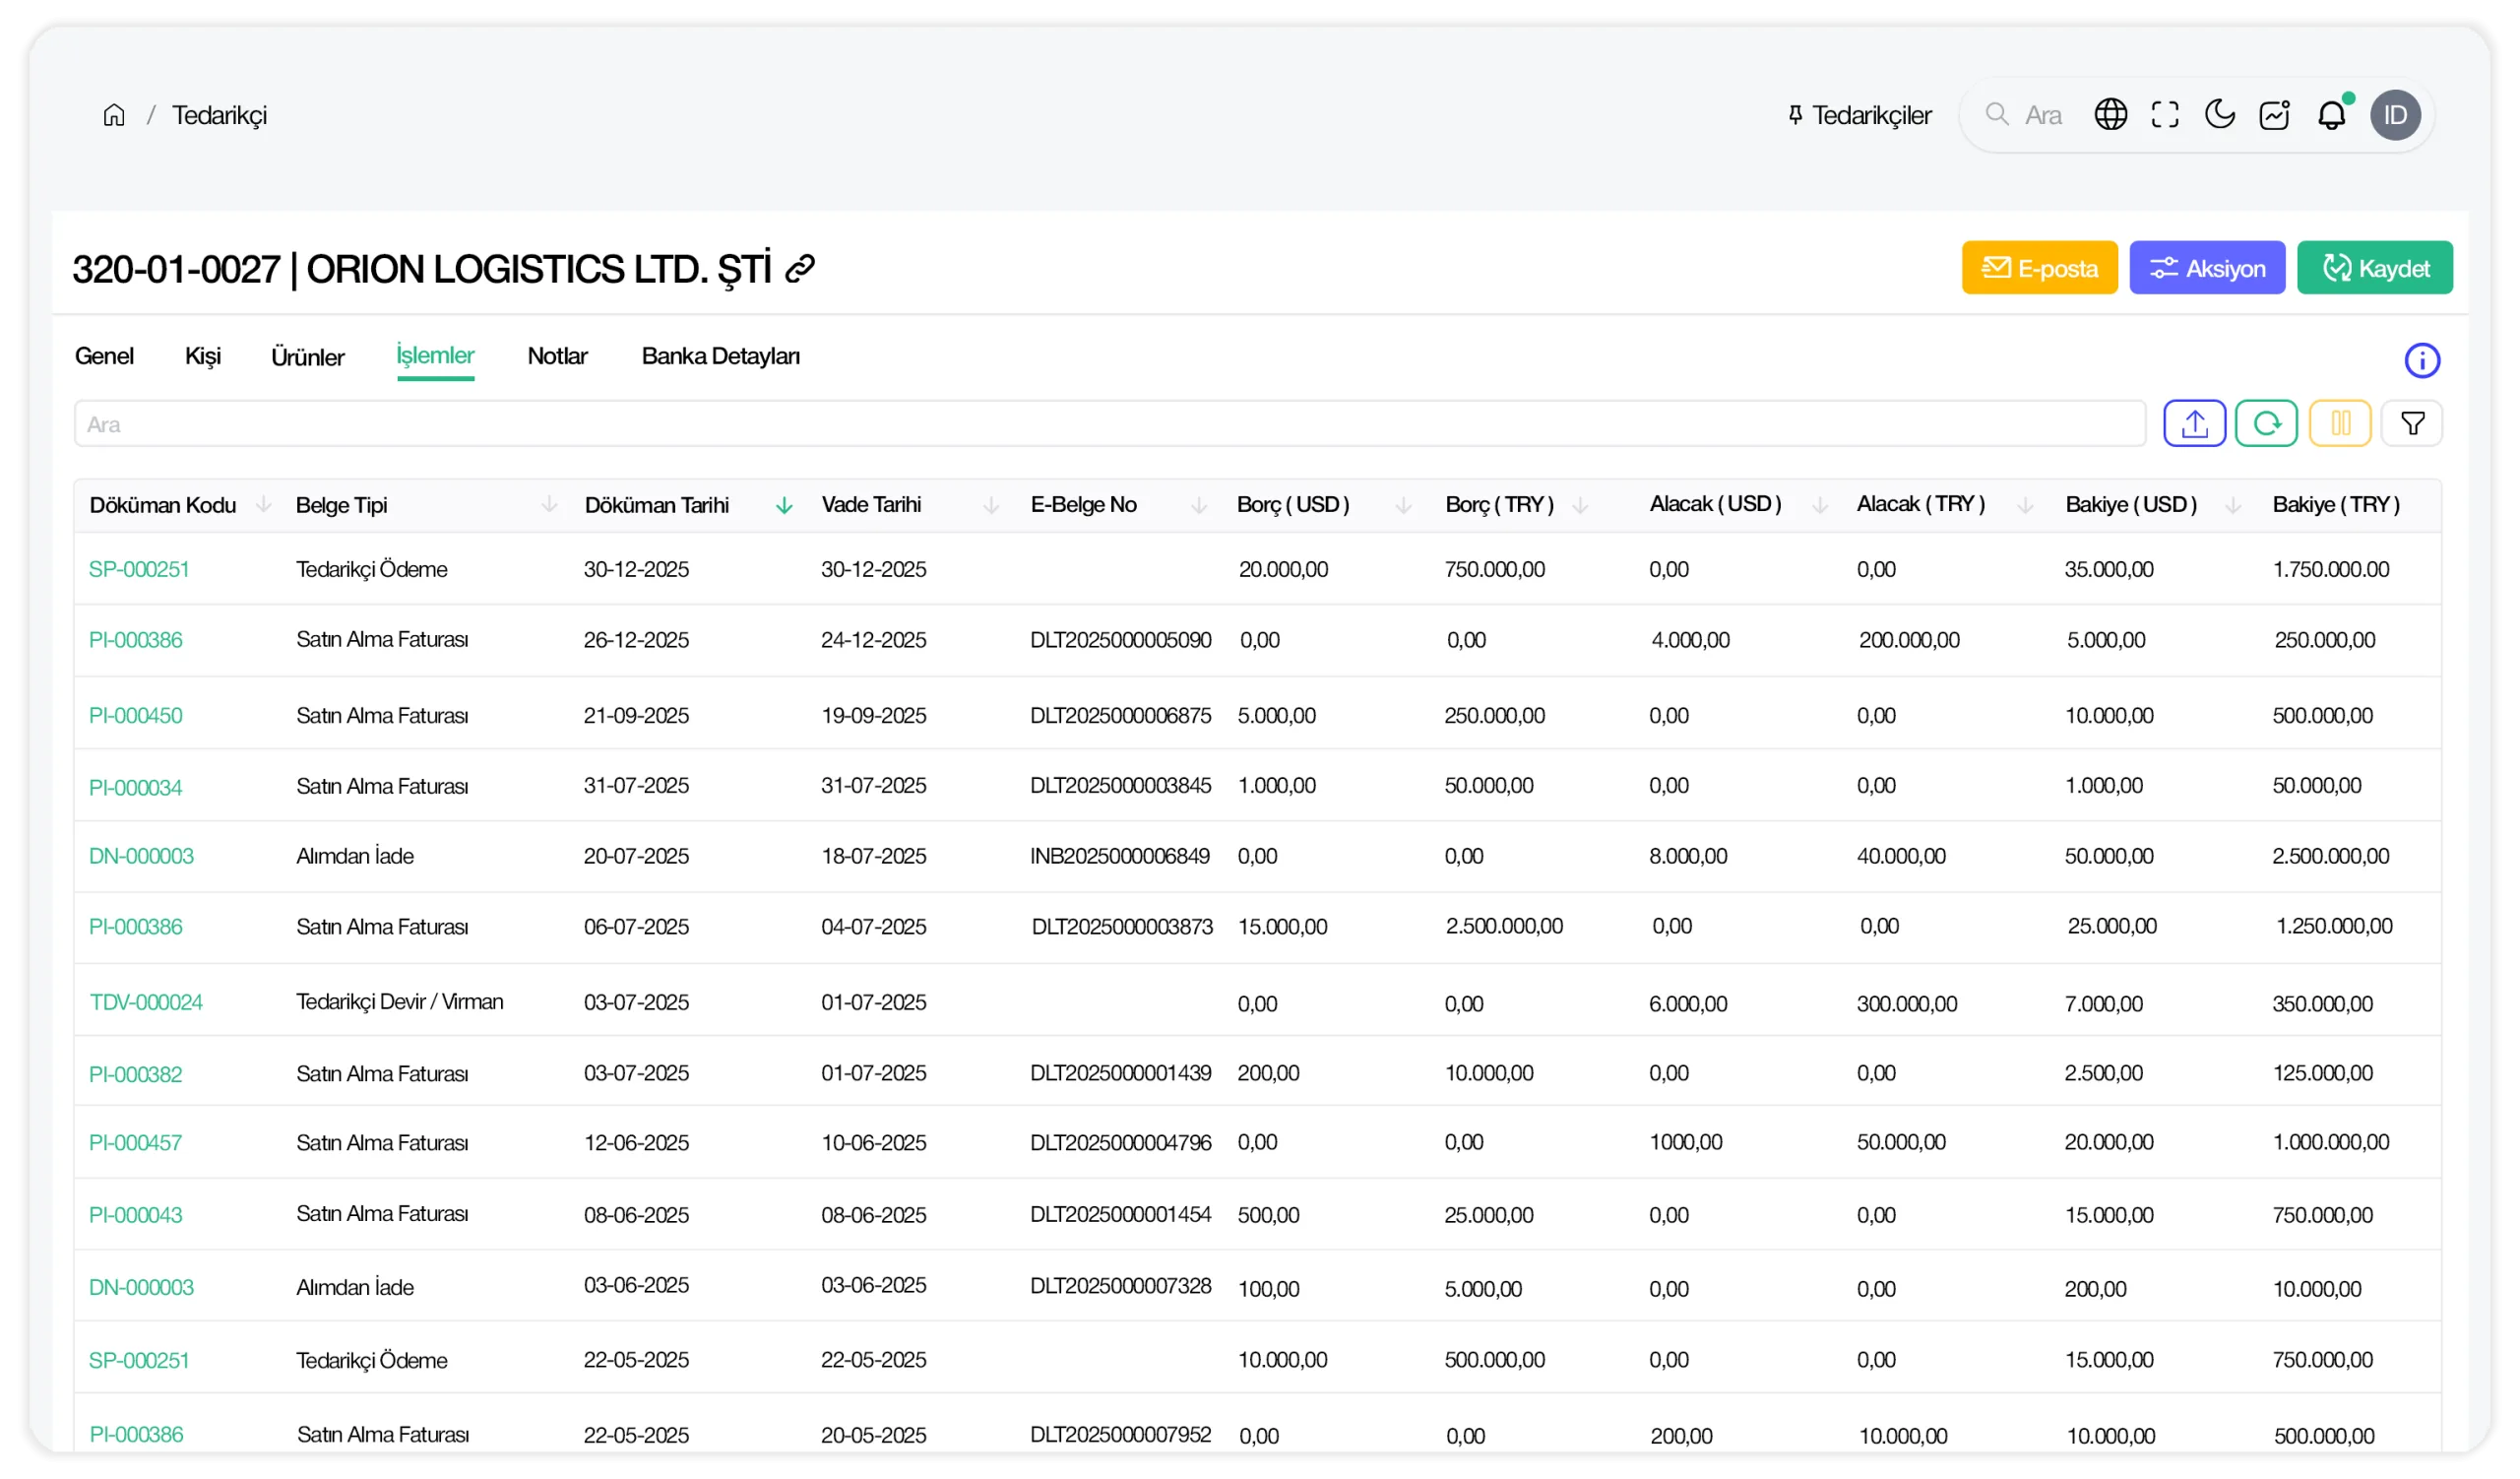Switch to the Genel tab
This screenshot has width=2520, height=1479.
(104, 356)
